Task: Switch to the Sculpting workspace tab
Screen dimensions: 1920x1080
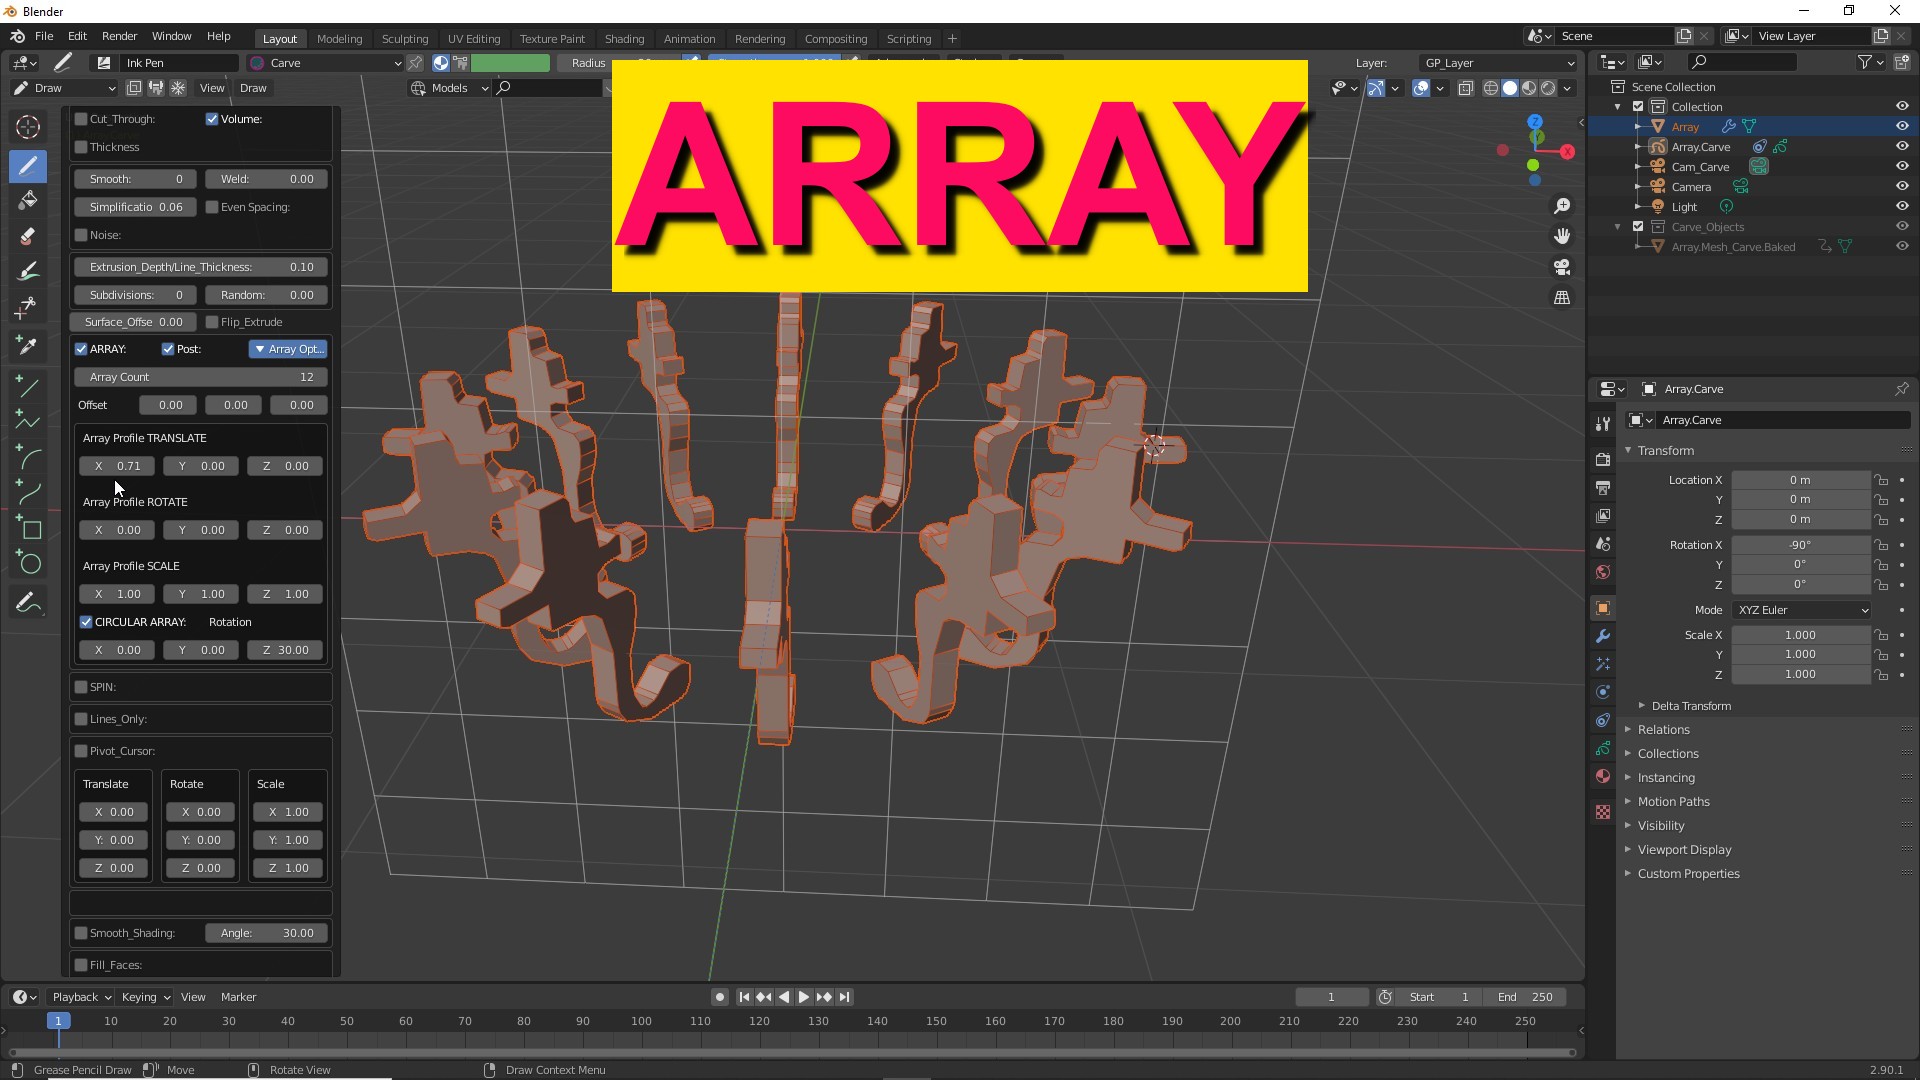Action: (405, 39)
